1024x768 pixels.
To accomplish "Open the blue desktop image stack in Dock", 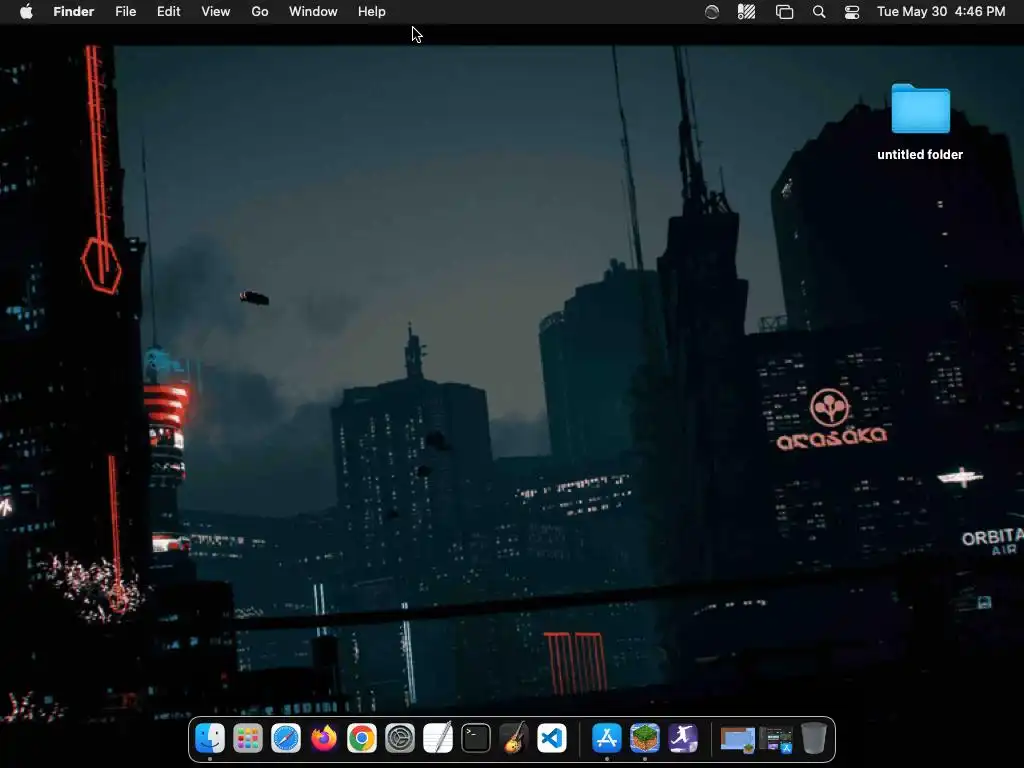I will pyautogui.click(x=737, y=739).
